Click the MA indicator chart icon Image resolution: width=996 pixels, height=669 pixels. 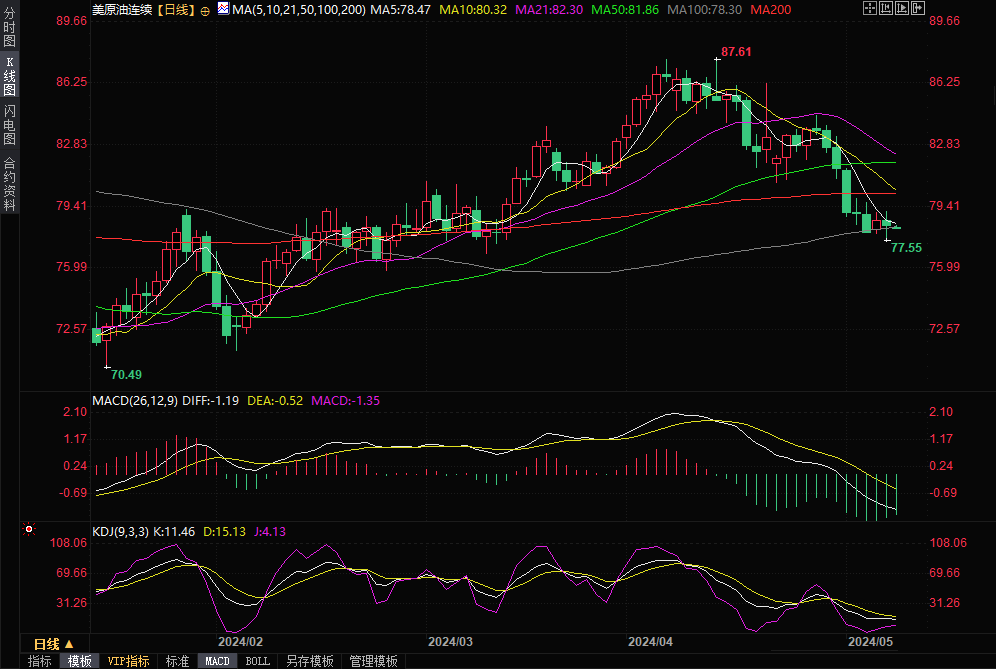[x=222, y=9]
